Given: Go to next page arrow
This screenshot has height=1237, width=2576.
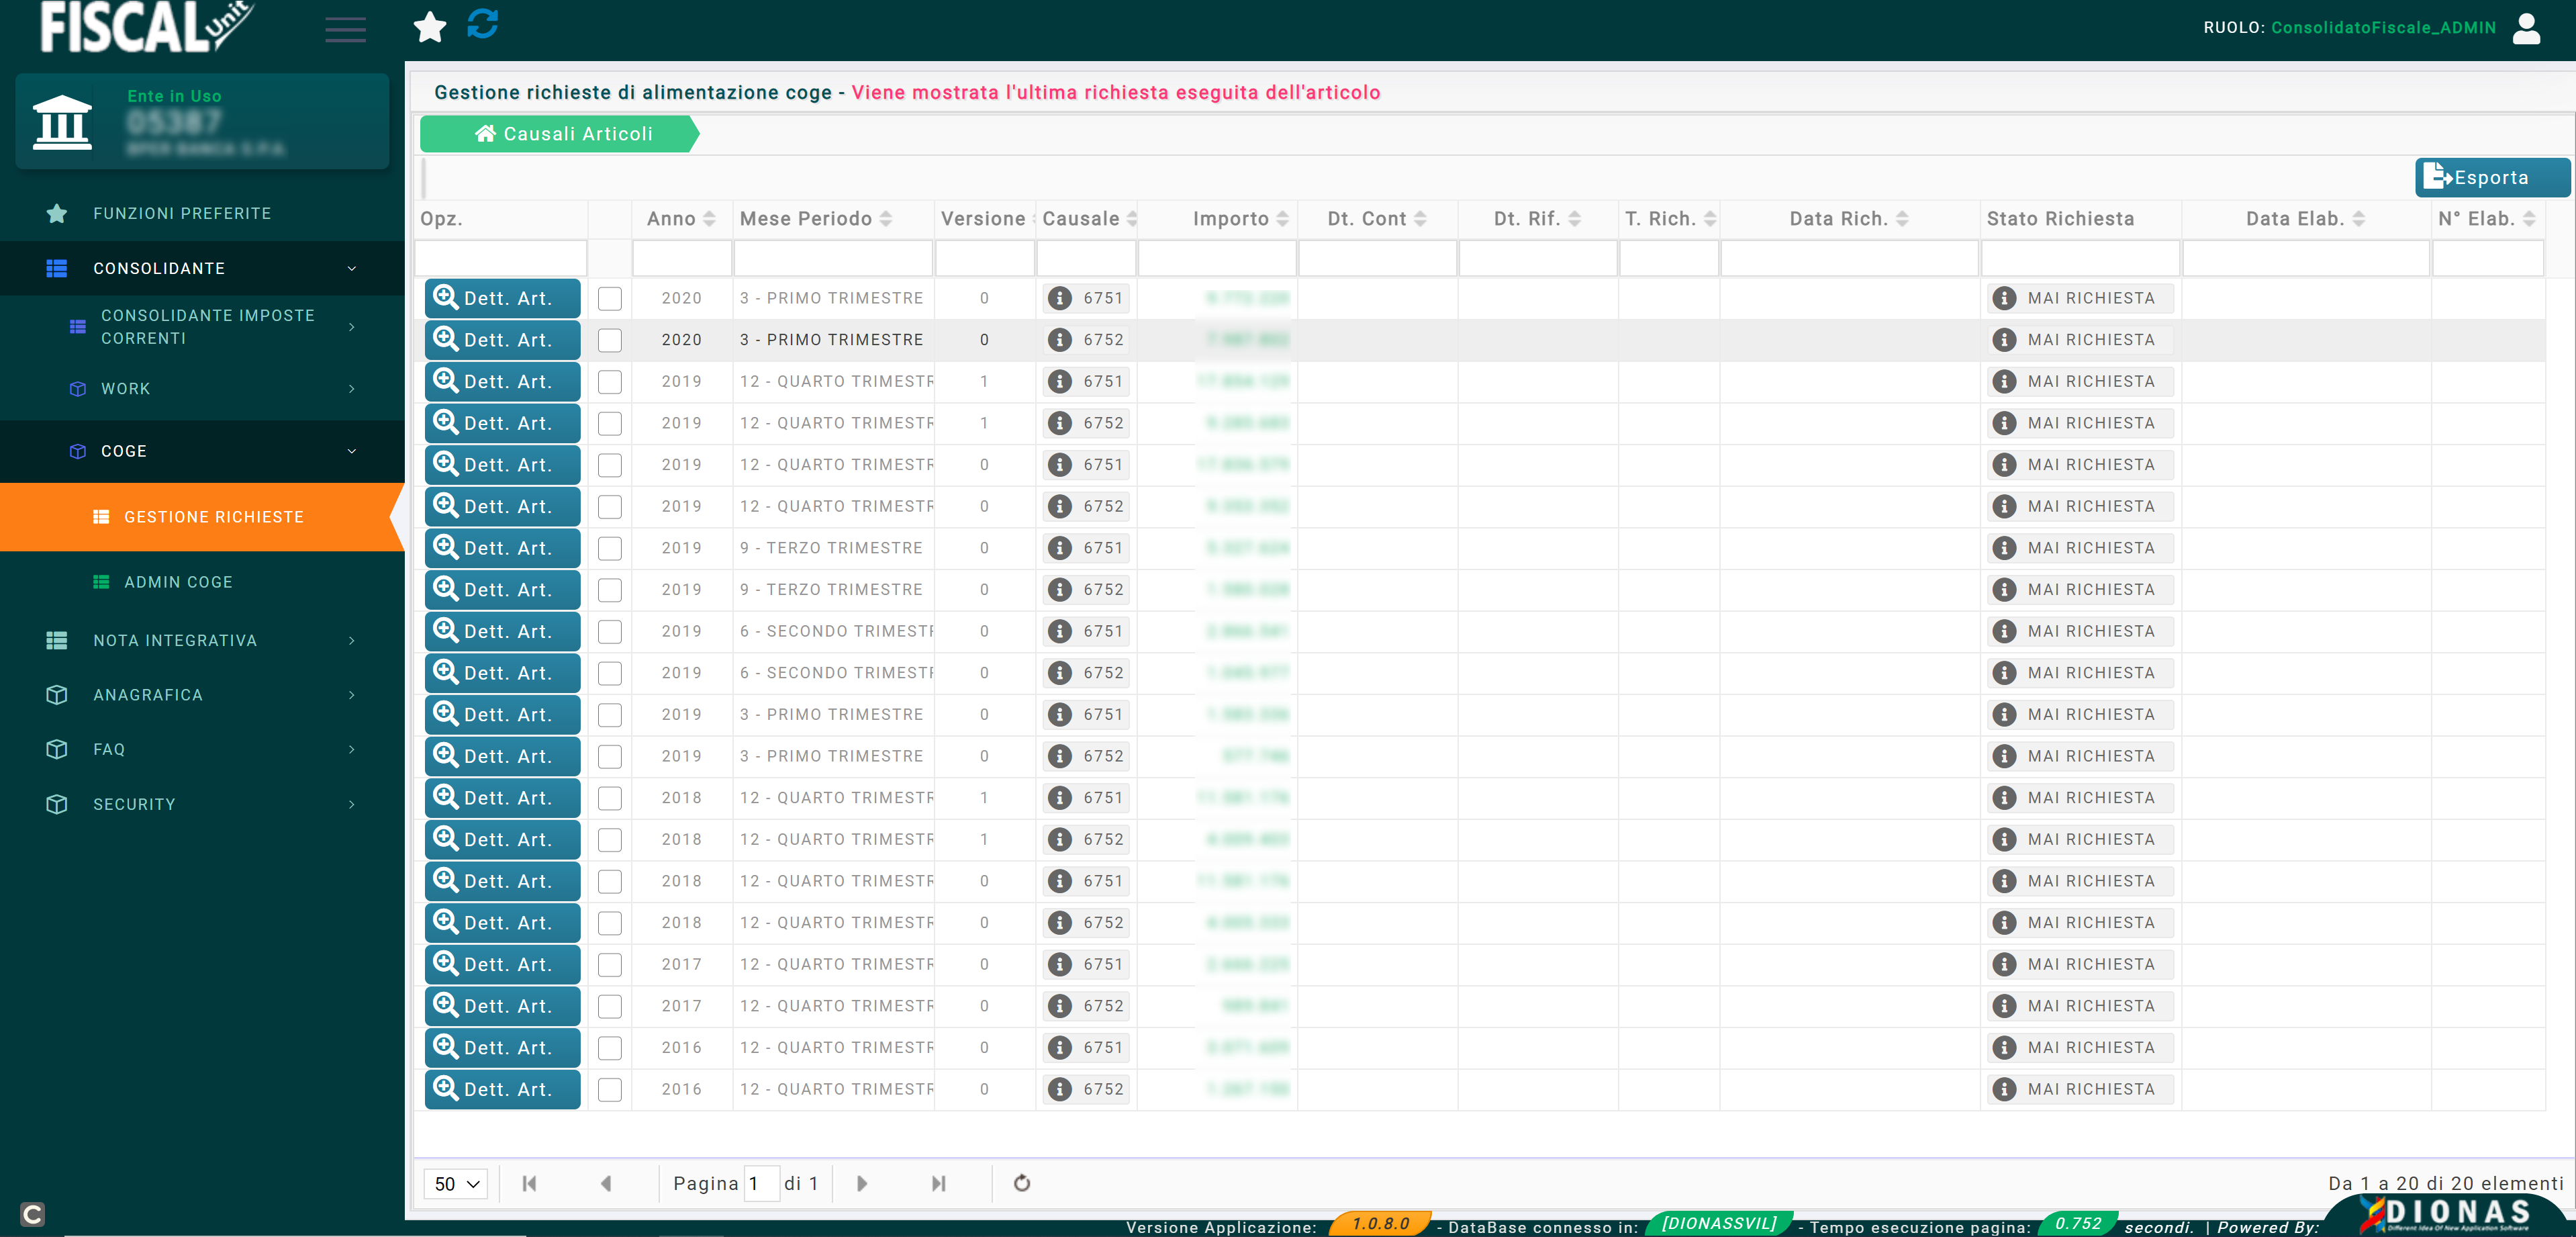Looking at the screenshot, I should click(862, 1183).
